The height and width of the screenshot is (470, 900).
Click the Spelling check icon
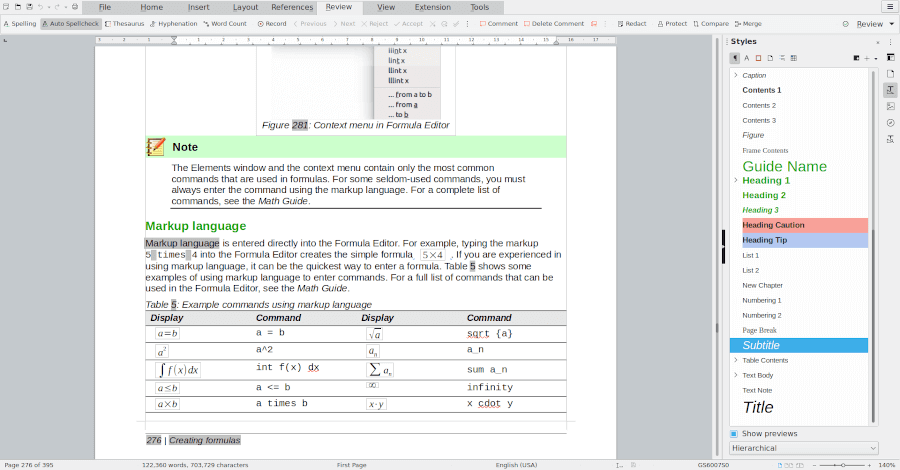click(20, 23)
